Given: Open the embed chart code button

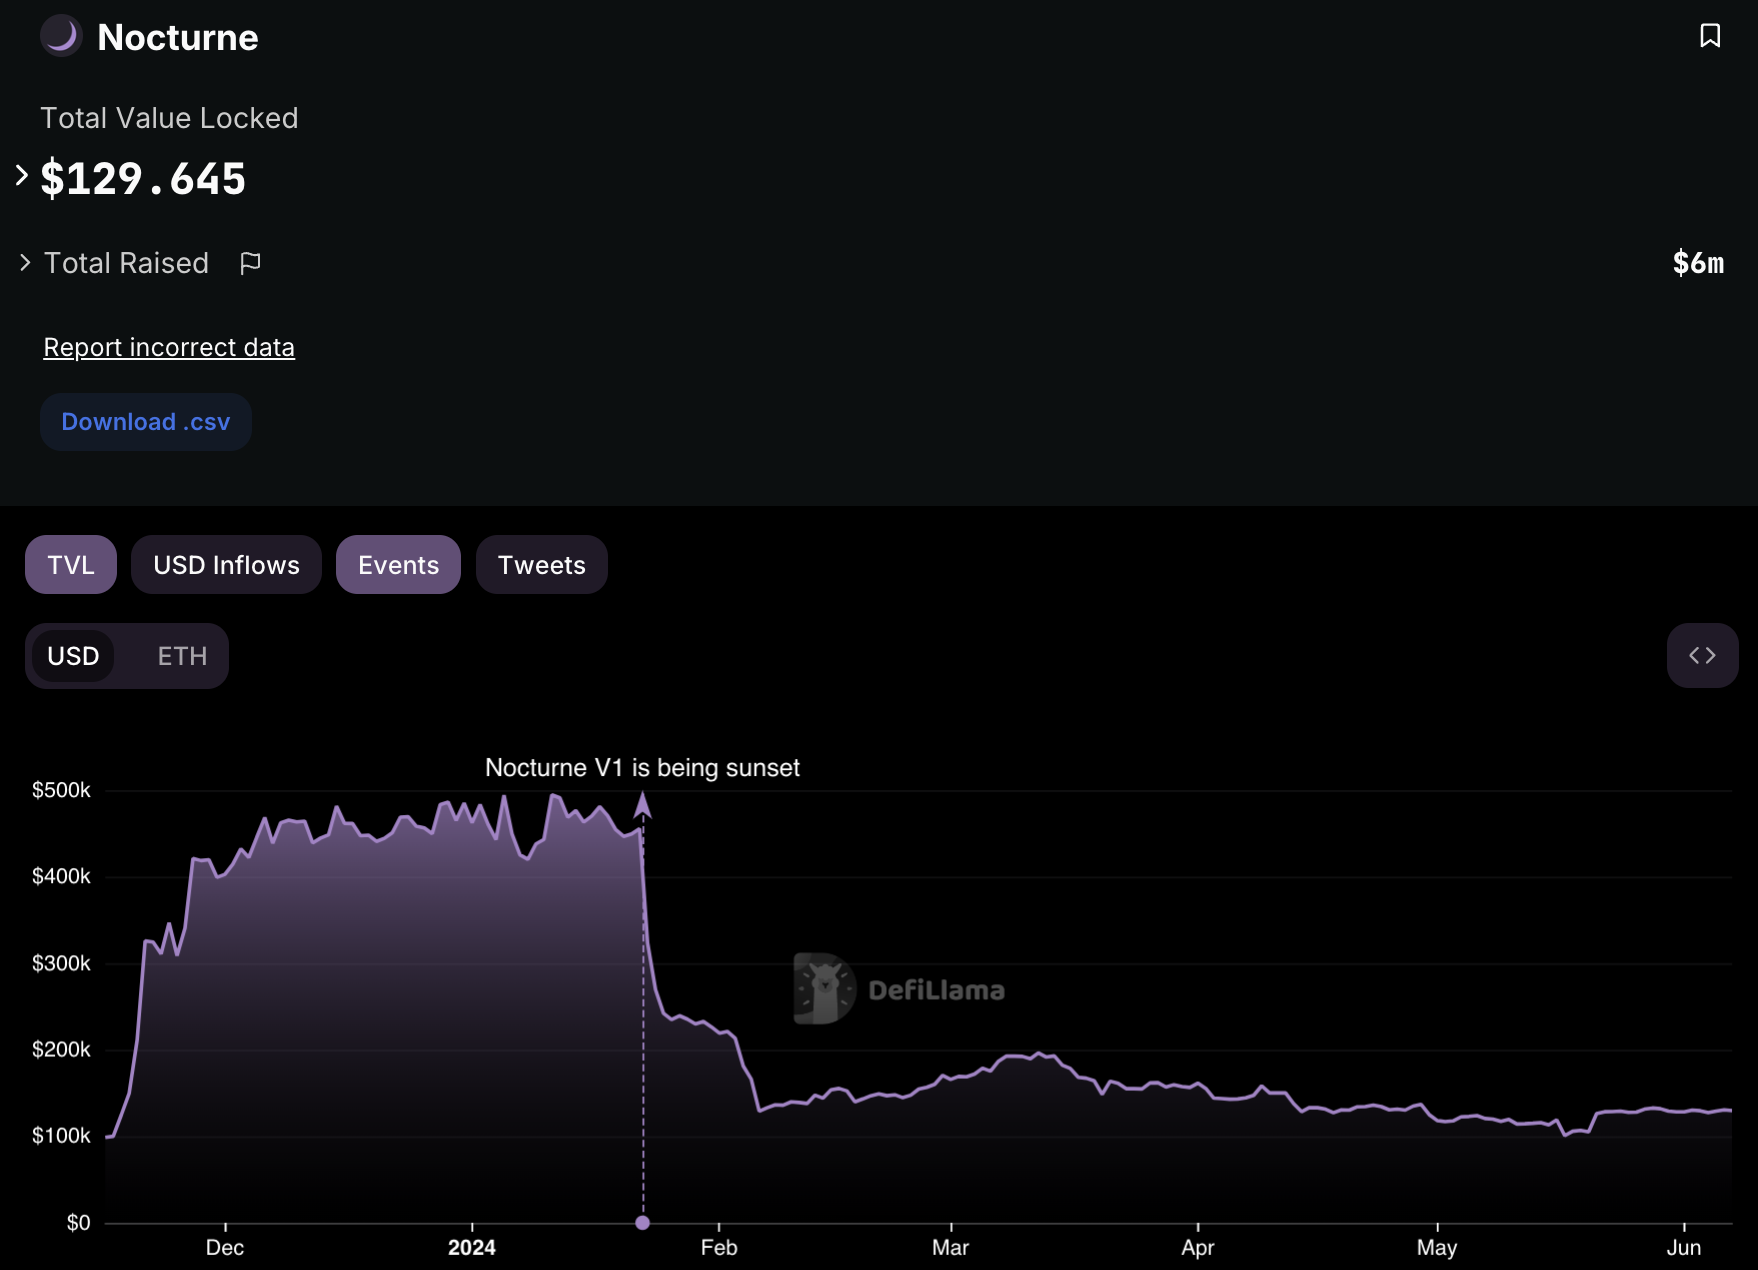Looking at the screenshot, I should click(x=1702, y=656).
